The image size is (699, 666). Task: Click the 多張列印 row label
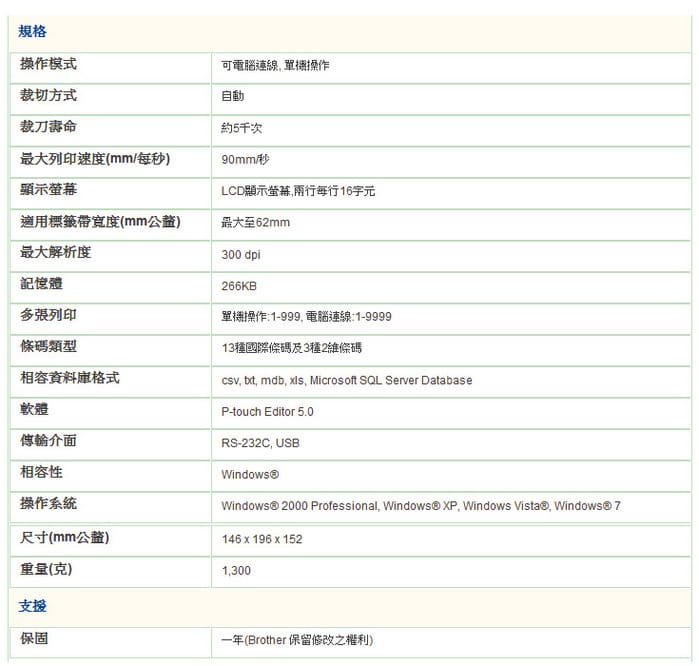coord(49,315)
